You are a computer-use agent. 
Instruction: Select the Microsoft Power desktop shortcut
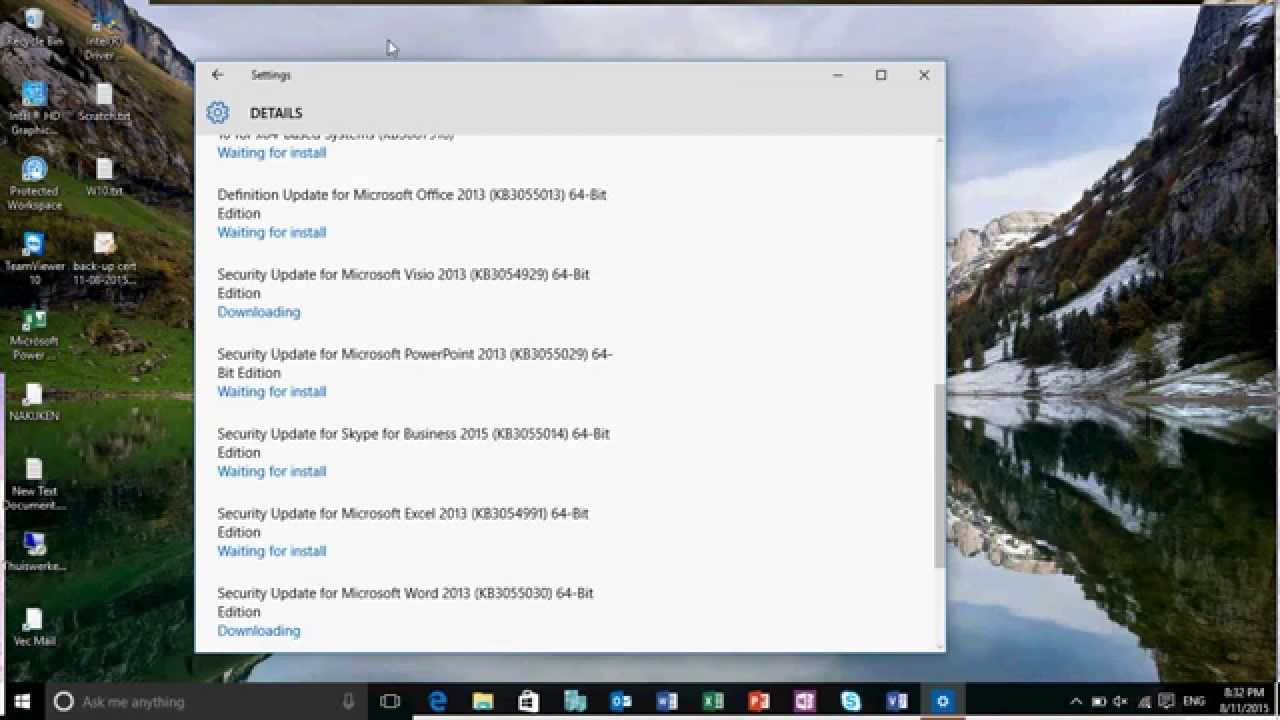coord(34,334)
